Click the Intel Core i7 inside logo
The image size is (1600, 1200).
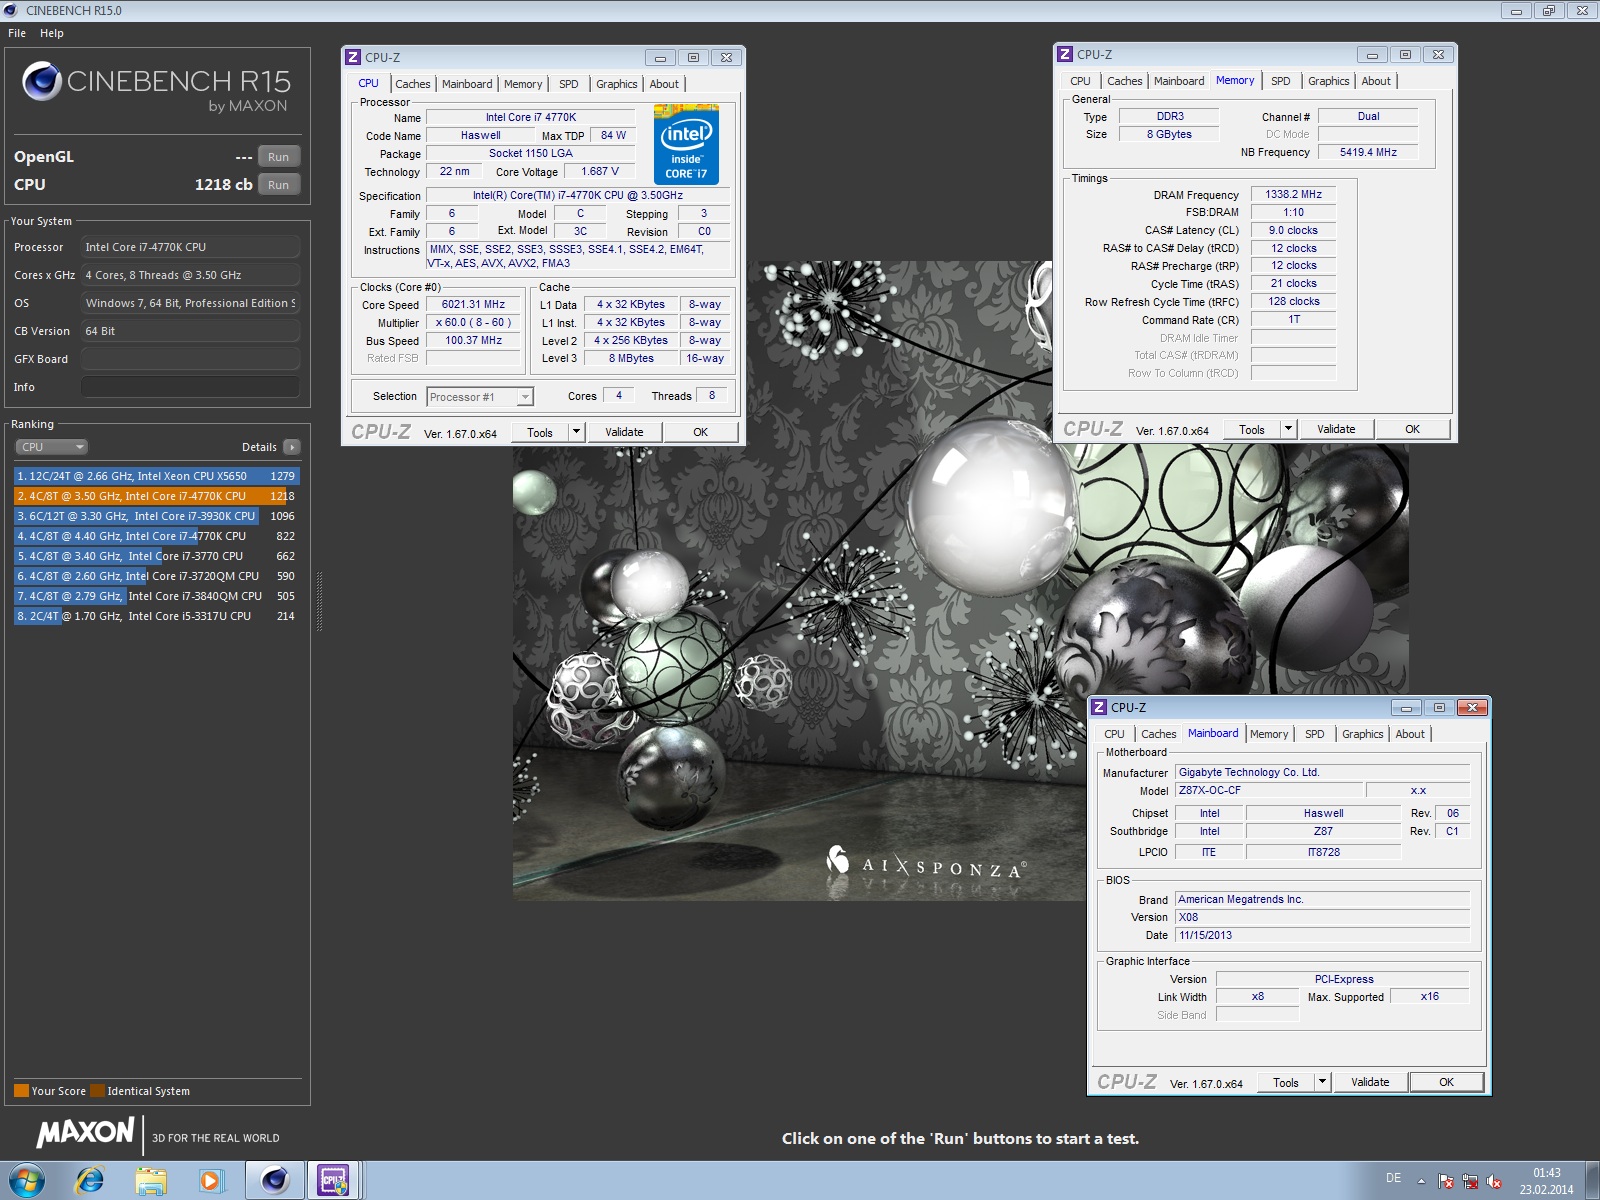686,144
